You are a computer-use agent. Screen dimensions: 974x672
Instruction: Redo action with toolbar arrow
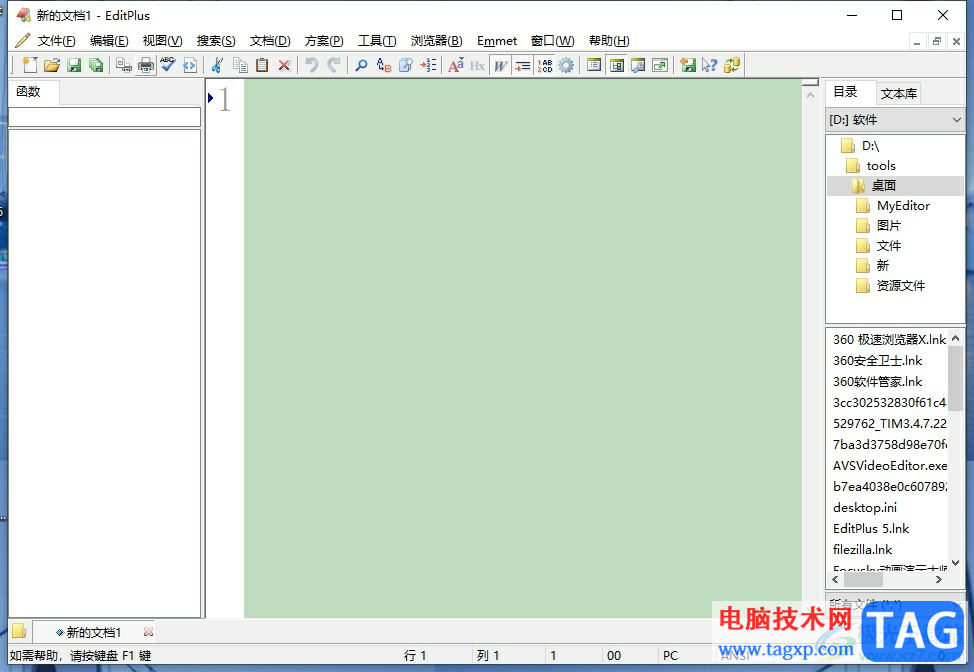pos(334,65)
